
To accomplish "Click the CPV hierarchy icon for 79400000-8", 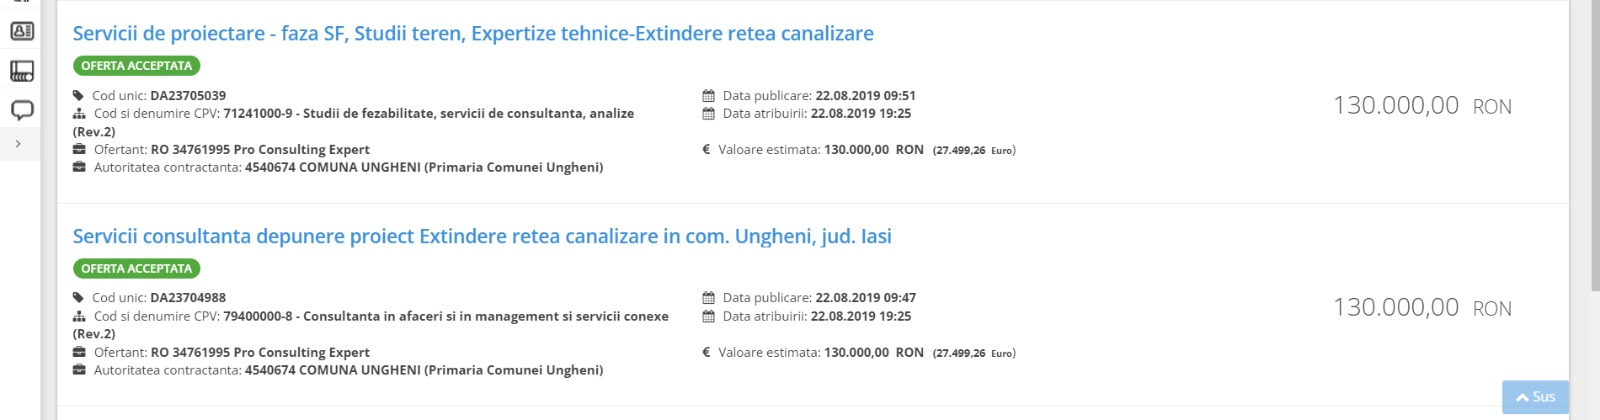I will pos(79,316).
